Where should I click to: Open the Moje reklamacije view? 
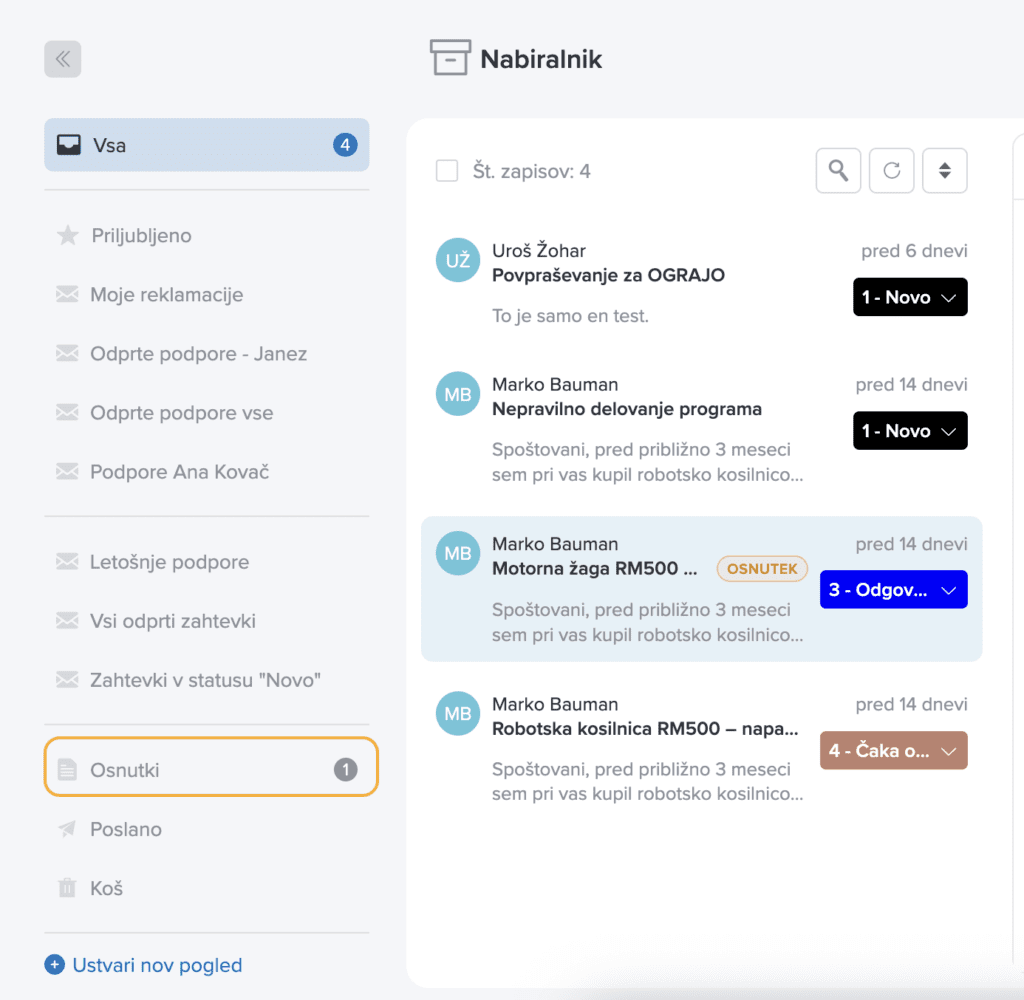[166, 295]
